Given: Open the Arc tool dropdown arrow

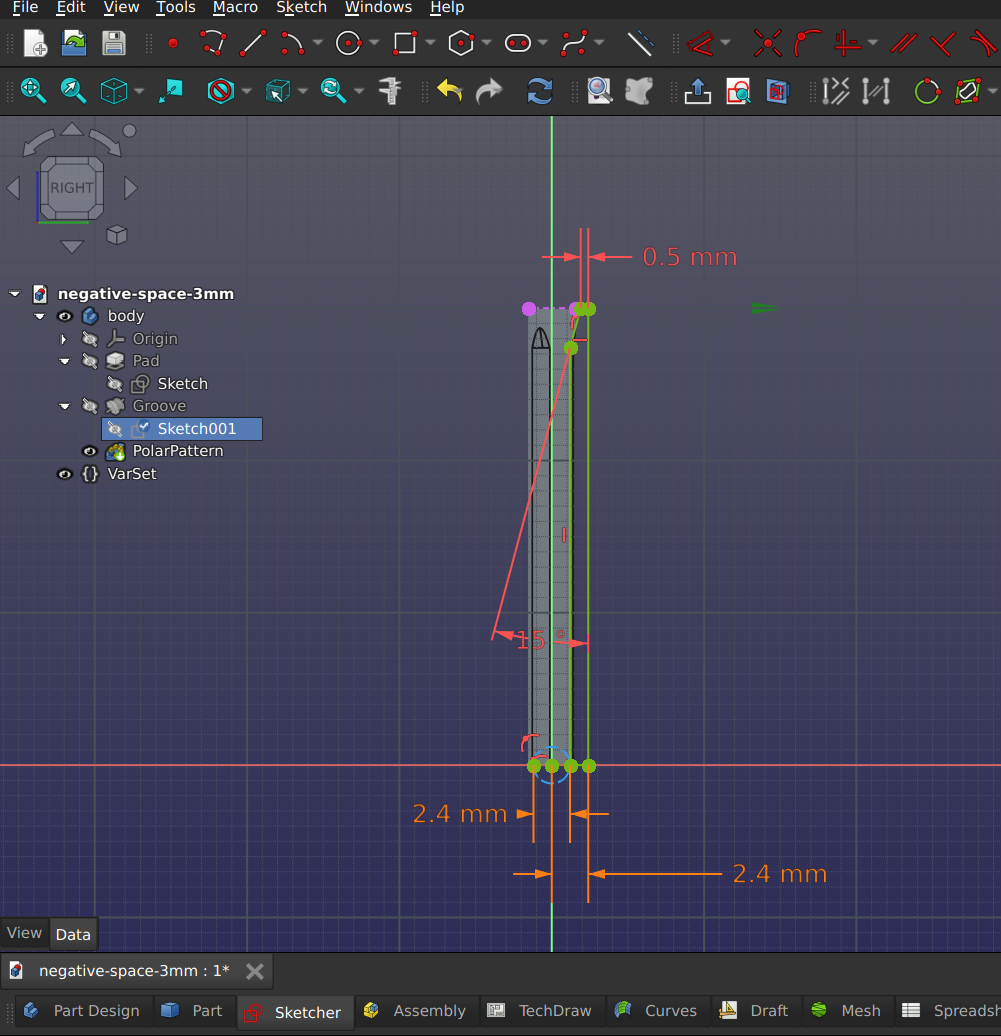Looking at the screenshot, I should tap(317, 44).
